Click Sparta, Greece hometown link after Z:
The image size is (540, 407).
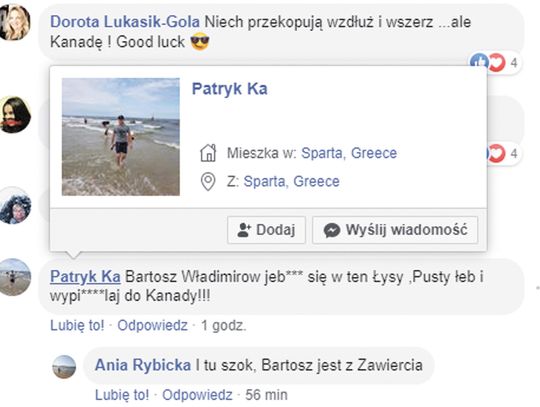291,181
